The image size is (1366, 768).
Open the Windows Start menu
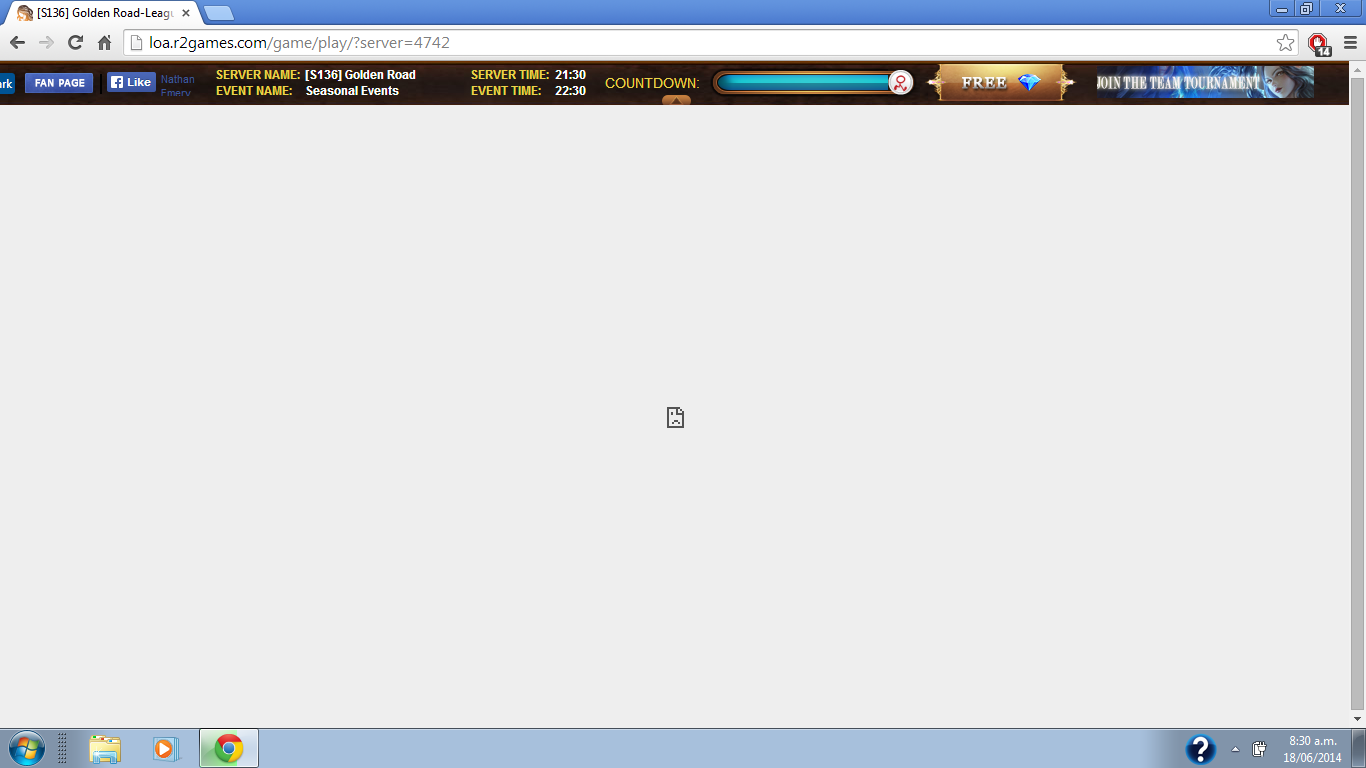pos(26,748)
